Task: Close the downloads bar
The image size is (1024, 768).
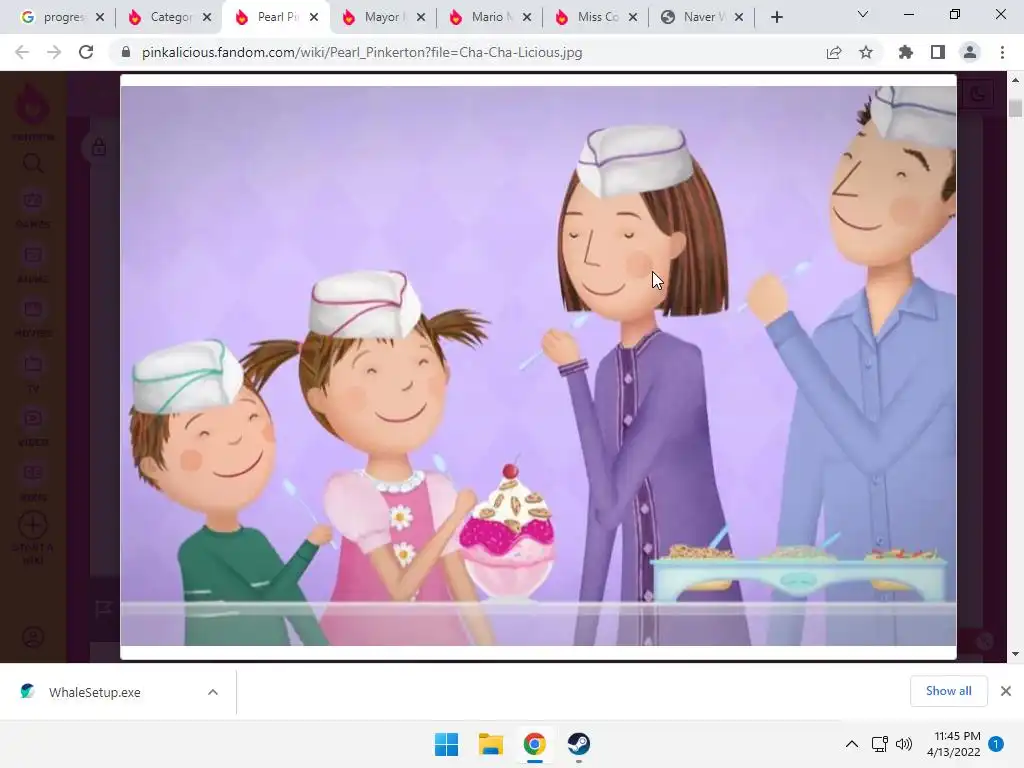Action: coord(1006,691)
